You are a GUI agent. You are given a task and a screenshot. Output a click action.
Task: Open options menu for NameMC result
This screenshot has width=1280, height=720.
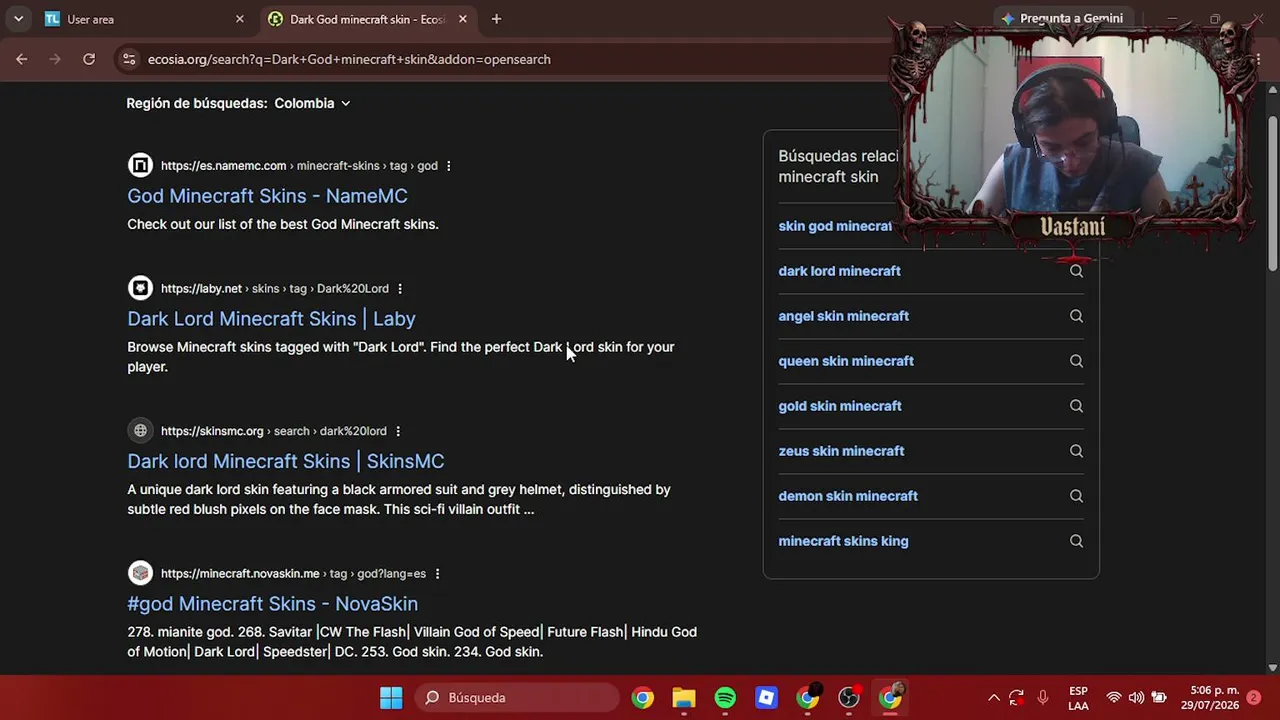(x=448, y=166)
